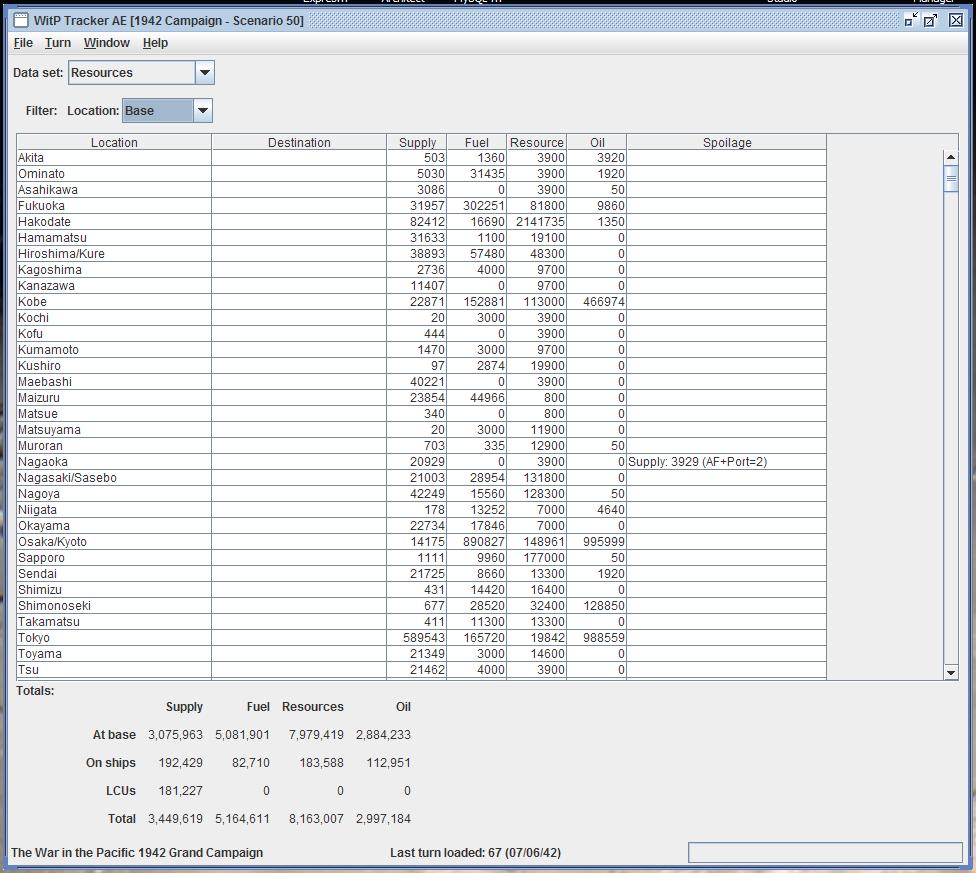Select the Hiroshima/Kure location cell

pos(114,254)
